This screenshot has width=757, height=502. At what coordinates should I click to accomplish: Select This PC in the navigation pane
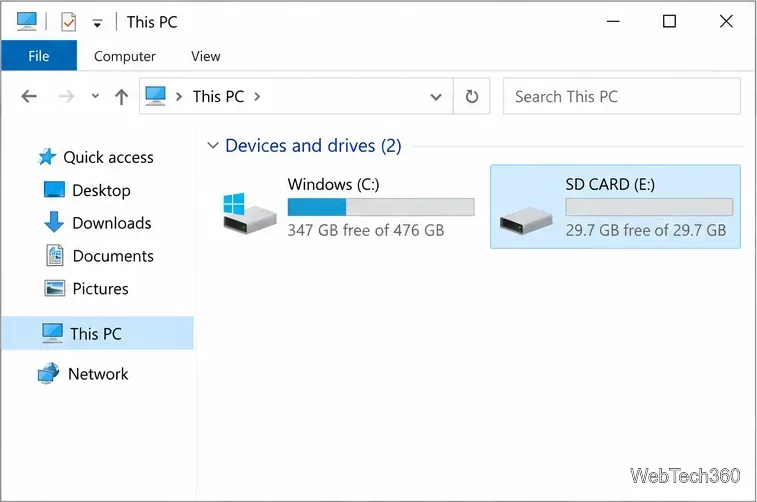pyautogui.click(x=96, y=334)
